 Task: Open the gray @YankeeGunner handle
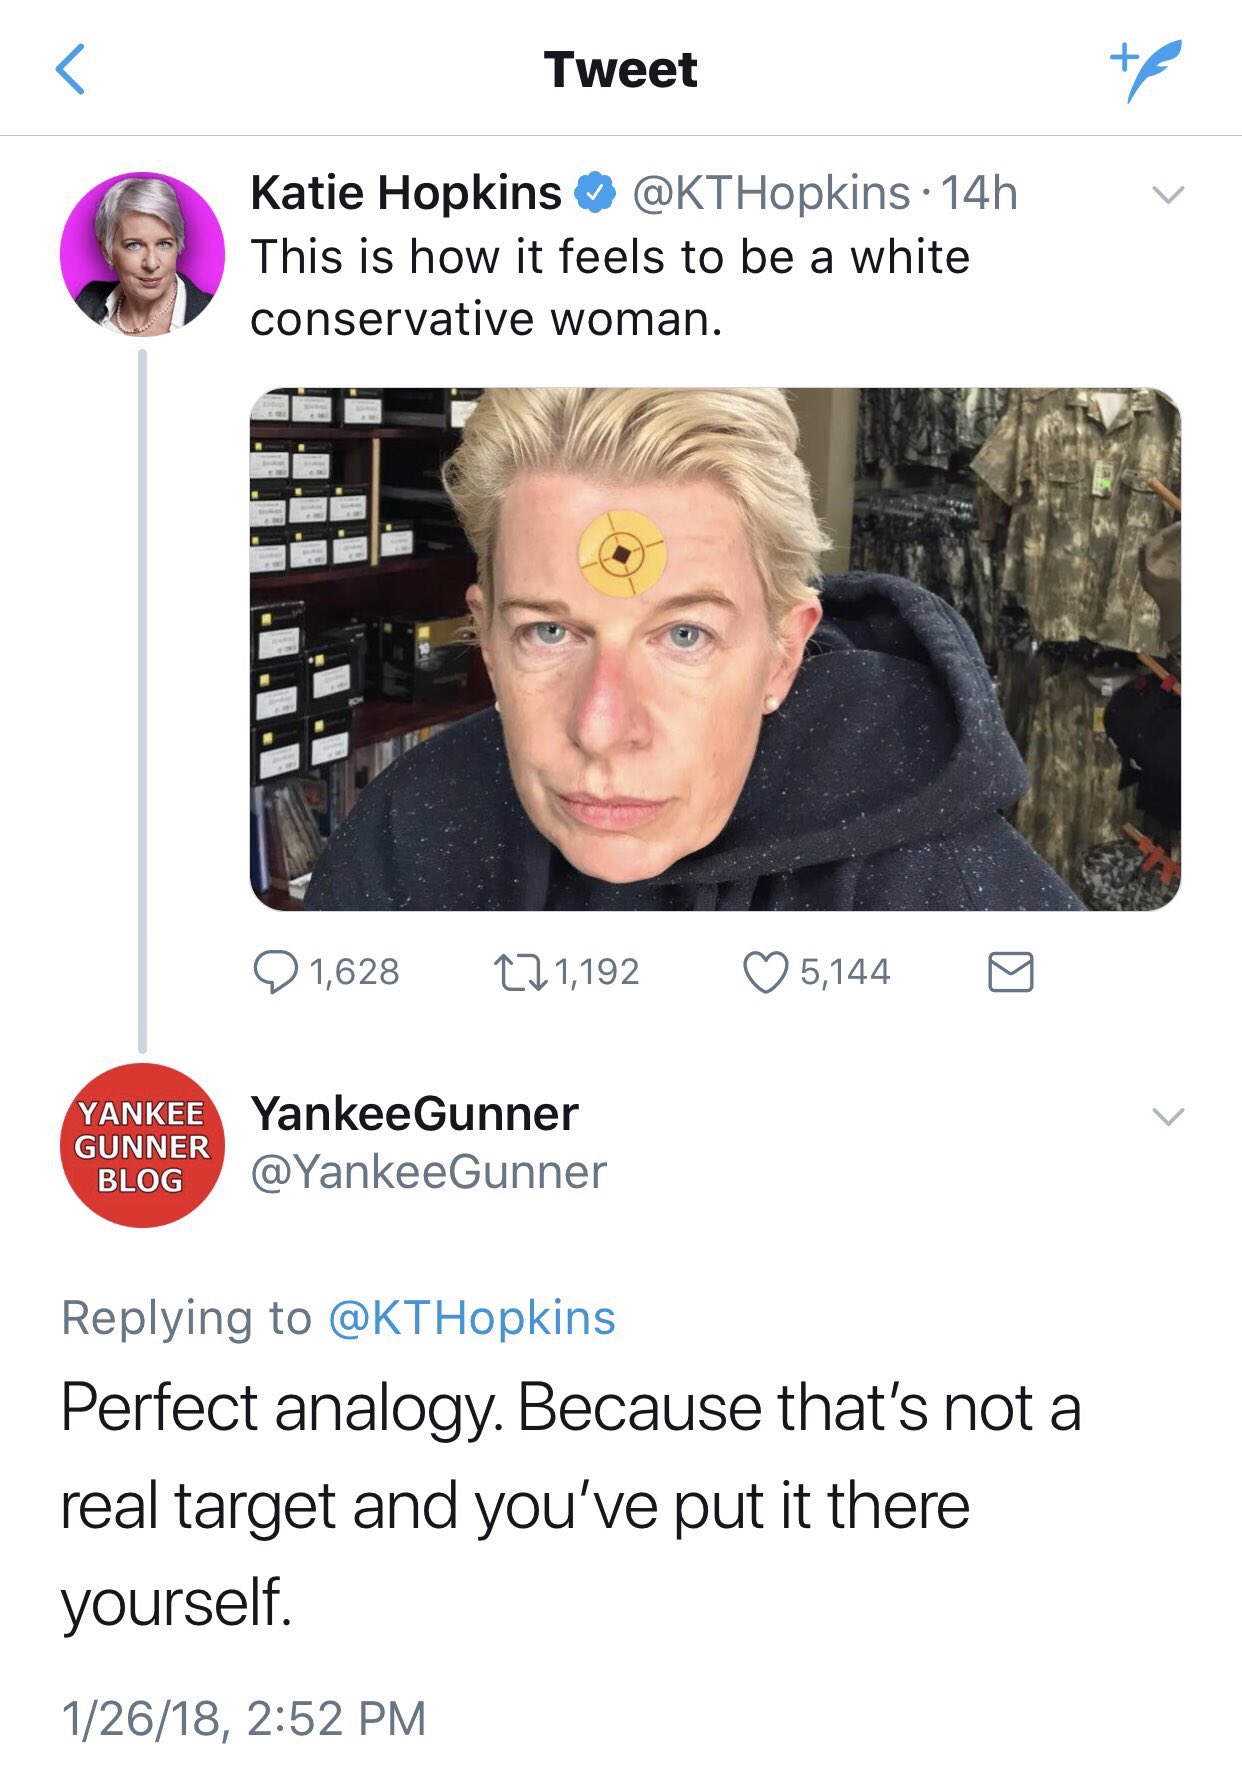[x=429, y=1172]
